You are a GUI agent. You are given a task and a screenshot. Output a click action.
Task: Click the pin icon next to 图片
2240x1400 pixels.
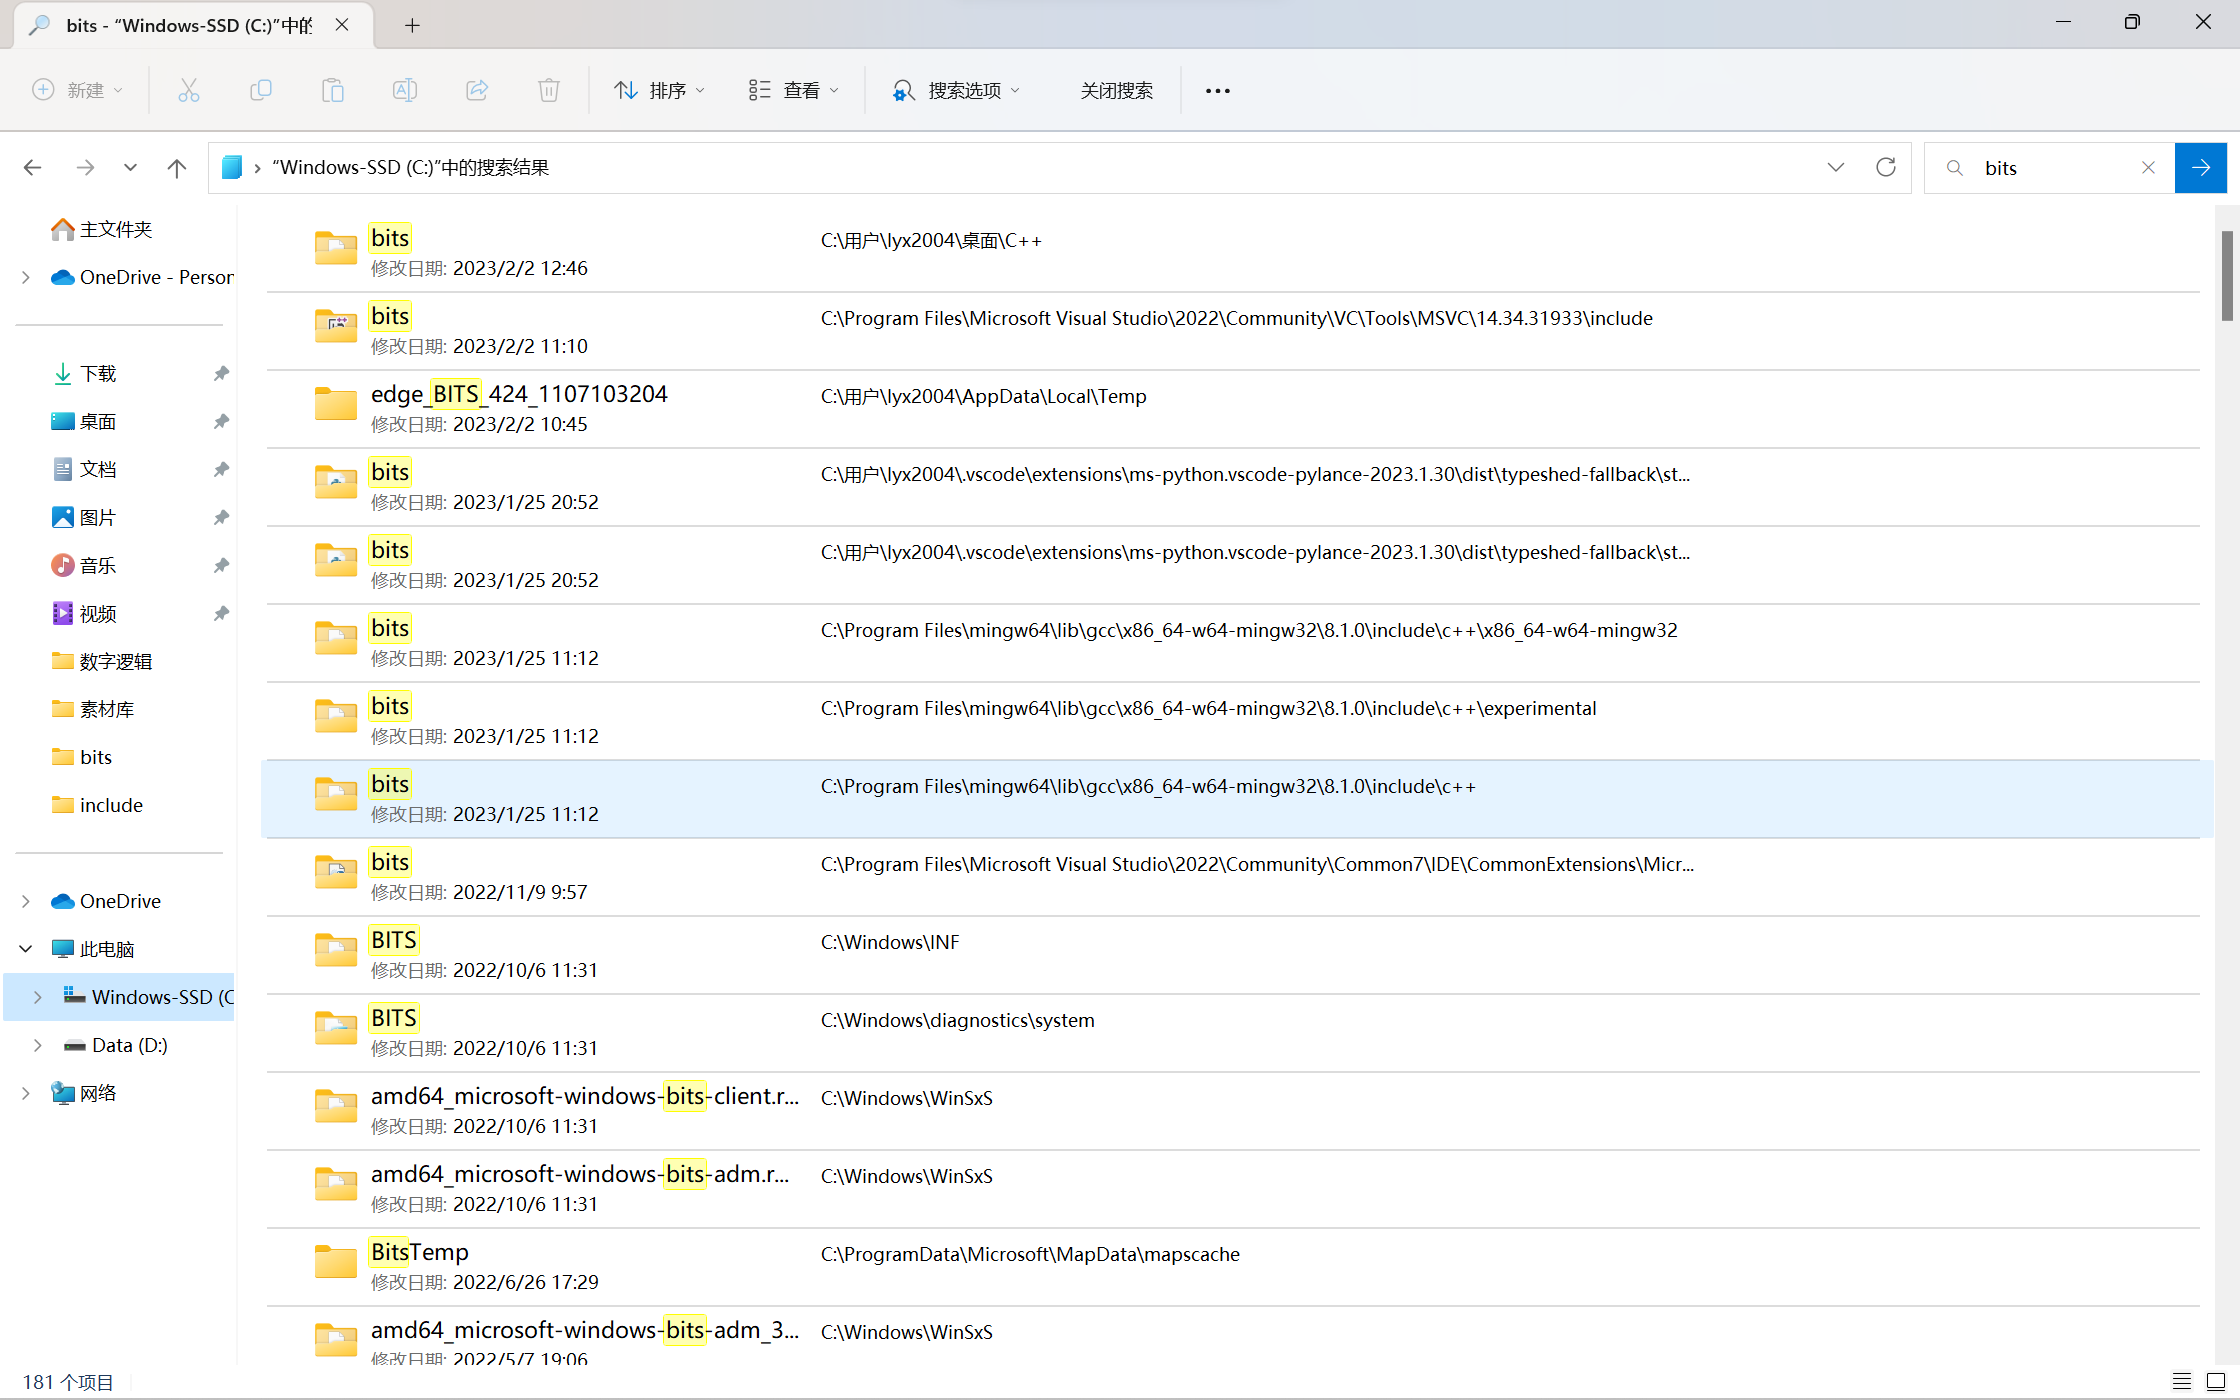[221, 517]
